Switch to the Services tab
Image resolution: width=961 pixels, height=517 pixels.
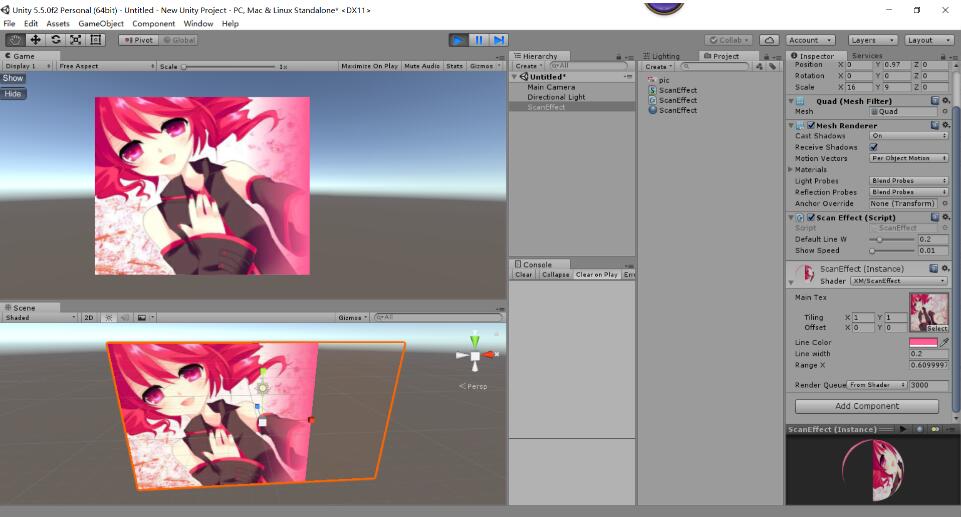(867, 55)
